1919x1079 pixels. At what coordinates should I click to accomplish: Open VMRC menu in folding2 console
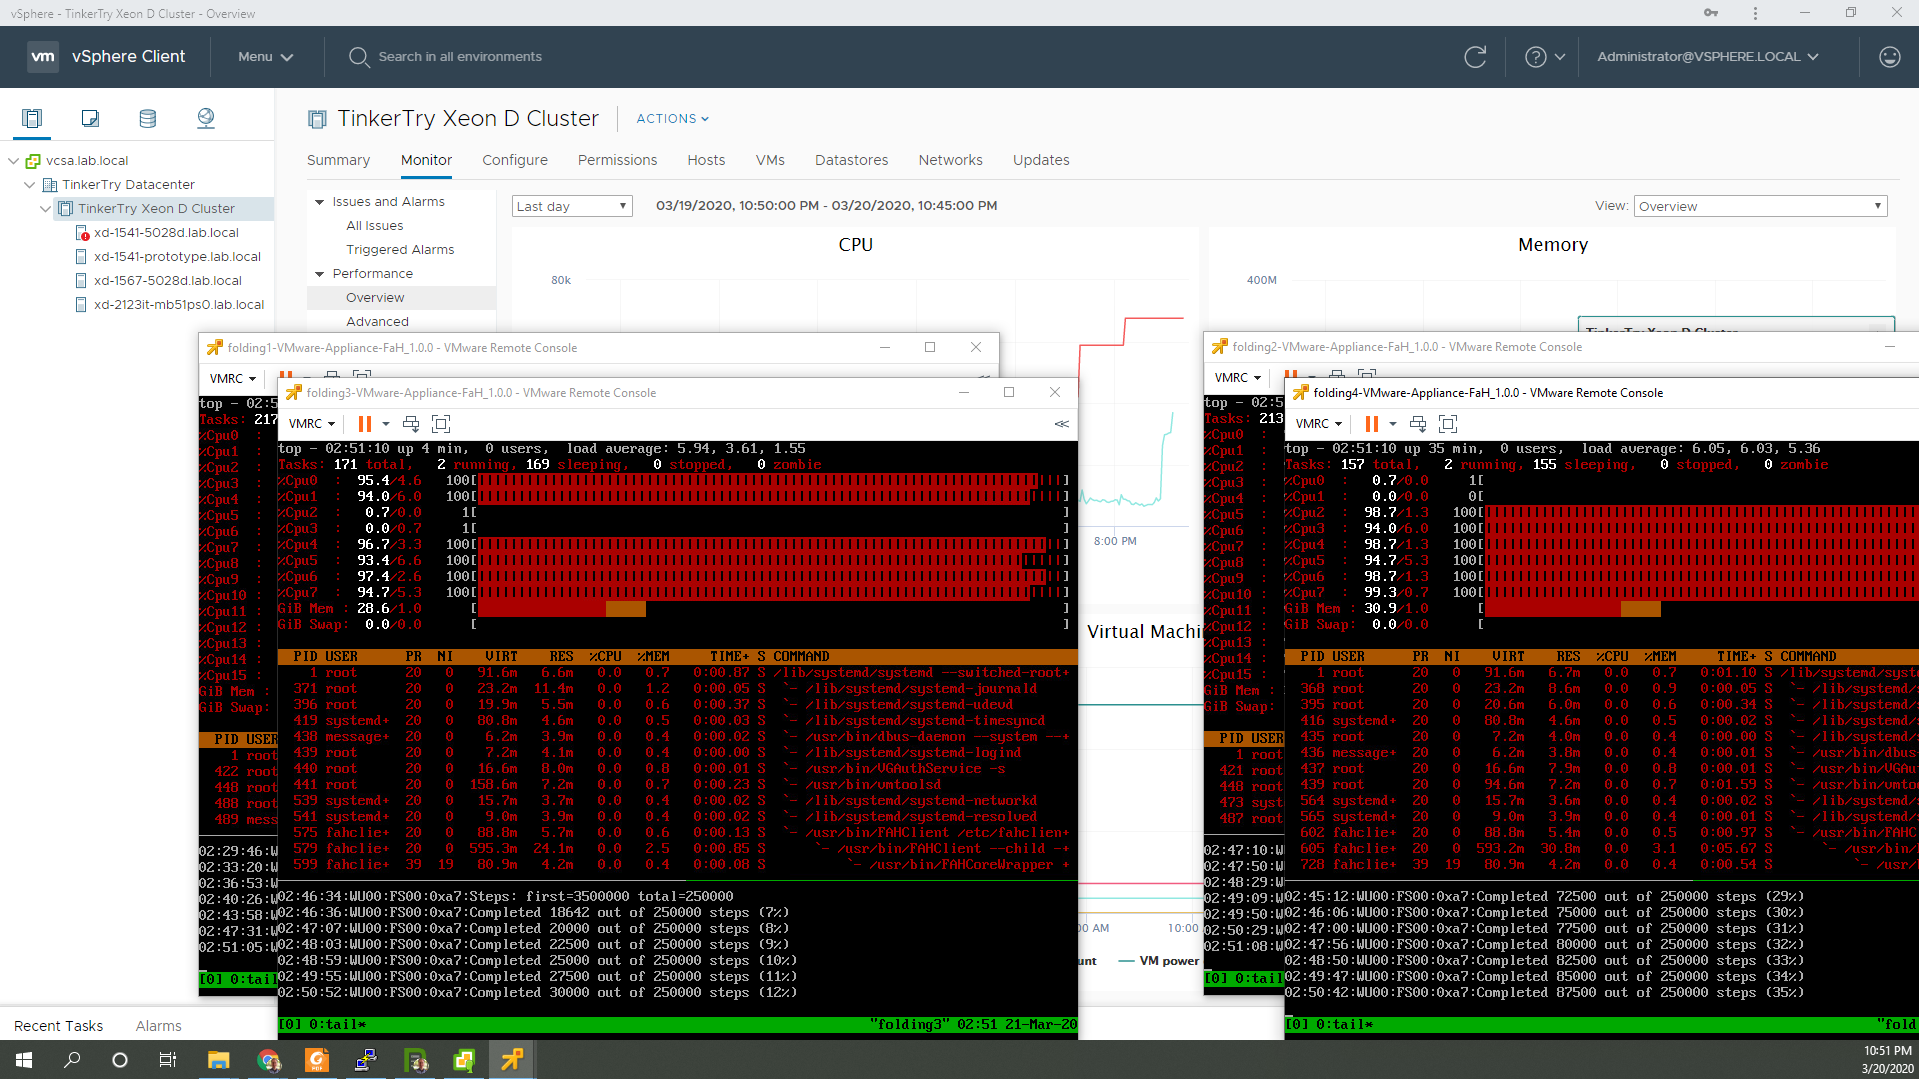(x=1238, y=378)
